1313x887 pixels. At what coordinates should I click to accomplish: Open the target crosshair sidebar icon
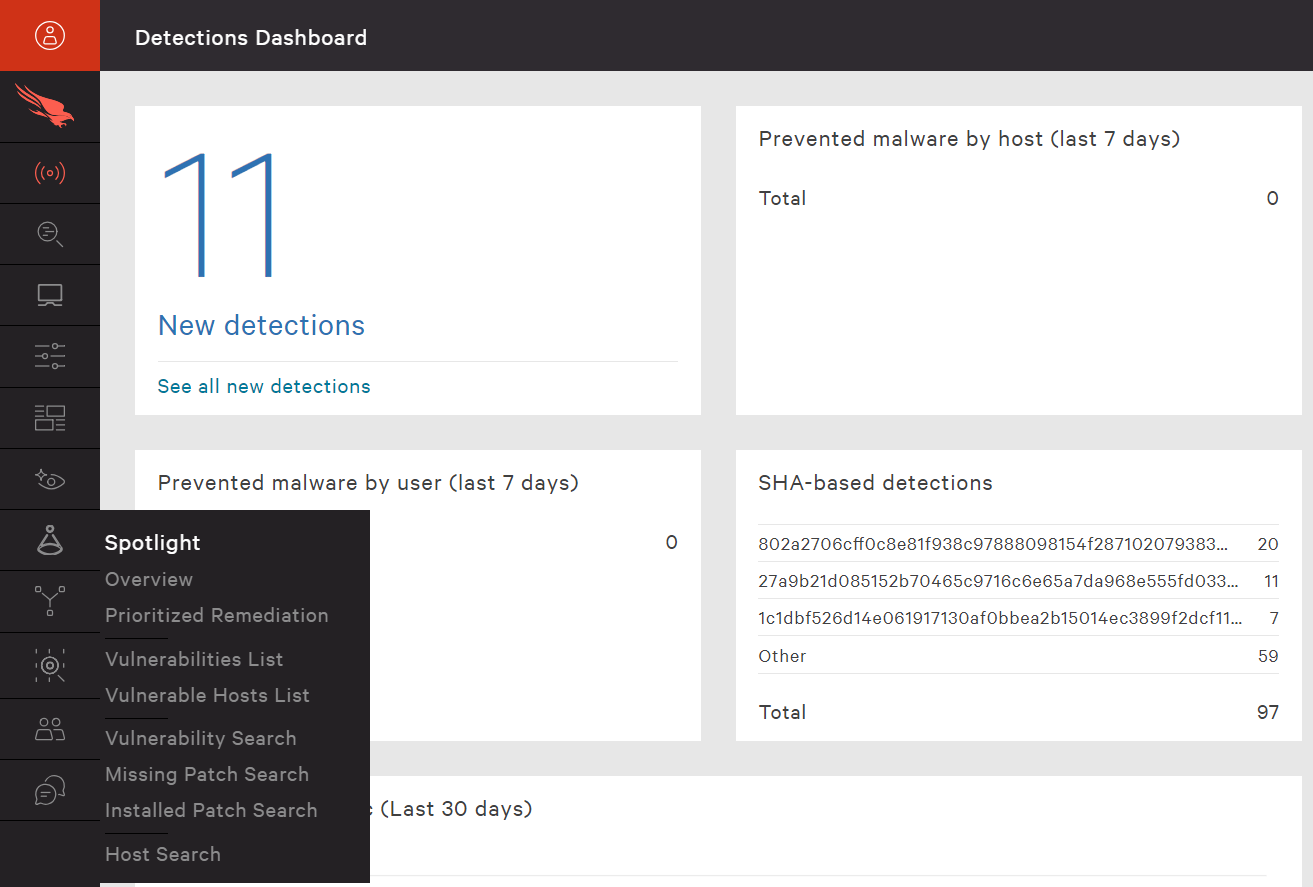pos(50,665)
